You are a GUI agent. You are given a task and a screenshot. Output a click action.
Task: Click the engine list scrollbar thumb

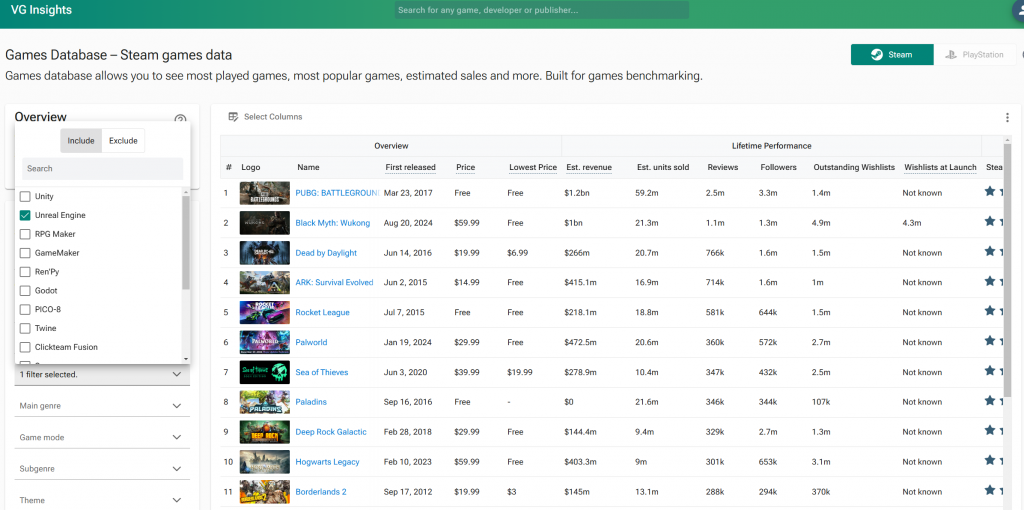pos(186,242)
